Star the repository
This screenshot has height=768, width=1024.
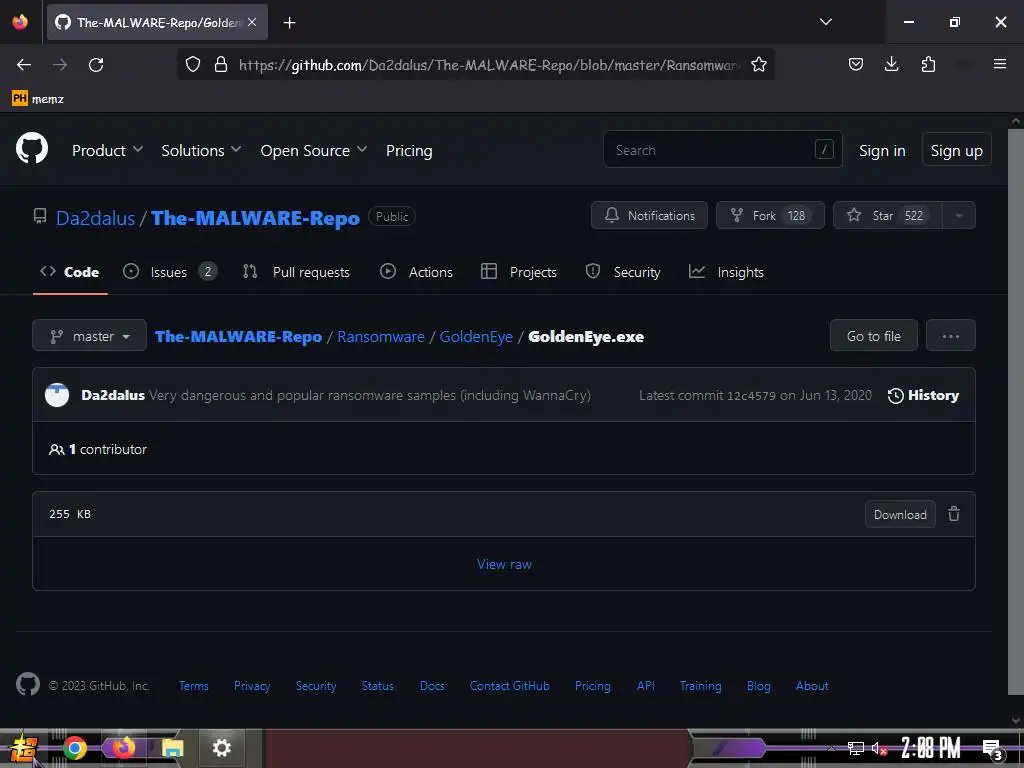tap(888, 216)
